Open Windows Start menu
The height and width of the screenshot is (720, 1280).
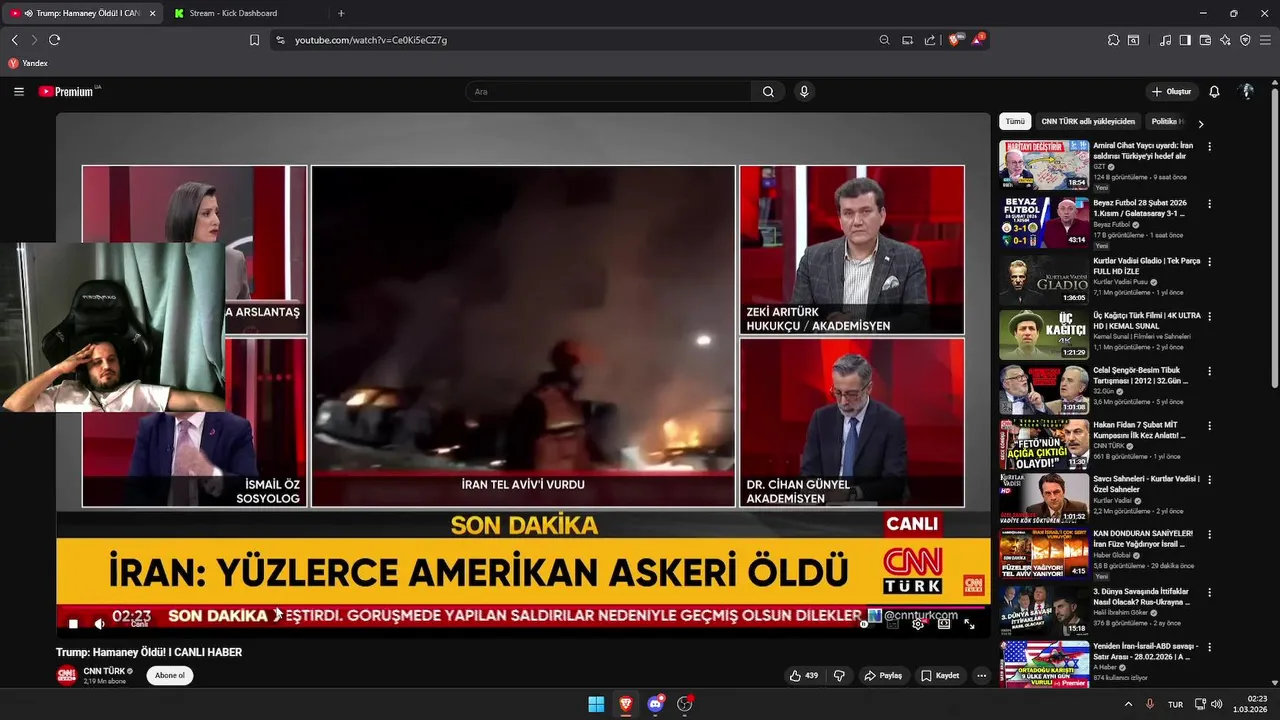[x=596, y=704]
